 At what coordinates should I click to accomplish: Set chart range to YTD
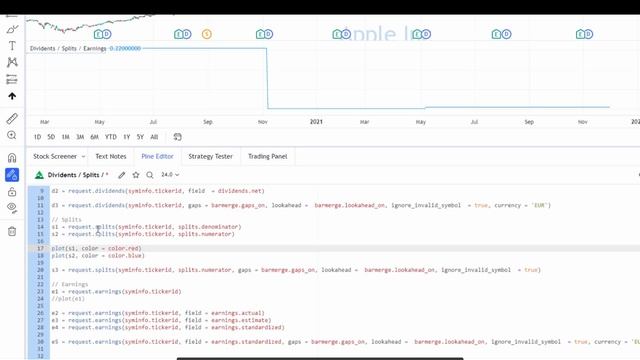coord(111,137)
